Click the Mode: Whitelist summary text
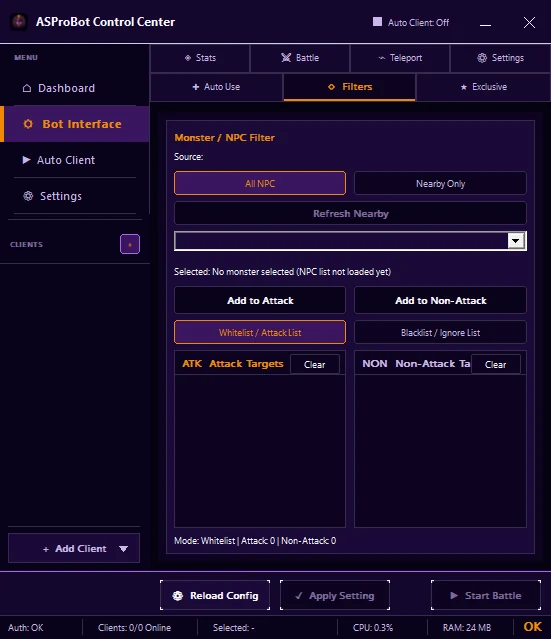551x639 pixels. [x=255, y=541]
